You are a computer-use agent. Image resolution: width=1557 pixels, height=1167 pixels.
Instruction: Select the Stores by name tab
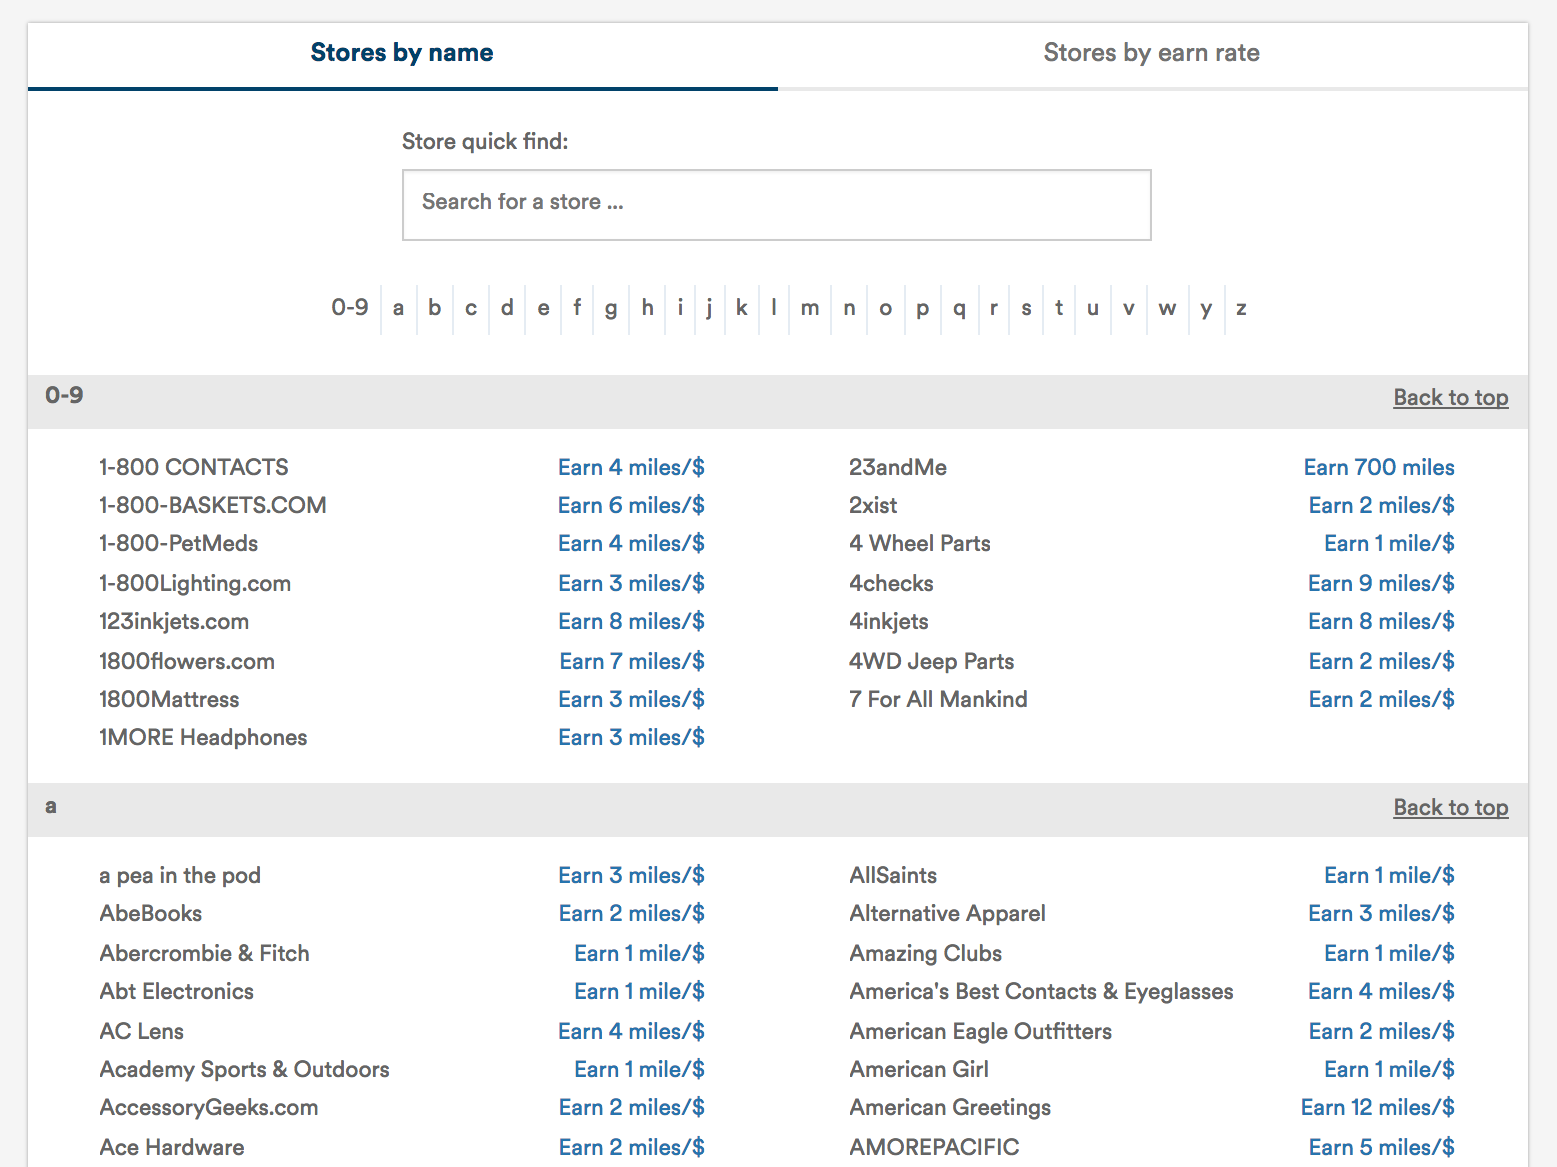(402, 53)
